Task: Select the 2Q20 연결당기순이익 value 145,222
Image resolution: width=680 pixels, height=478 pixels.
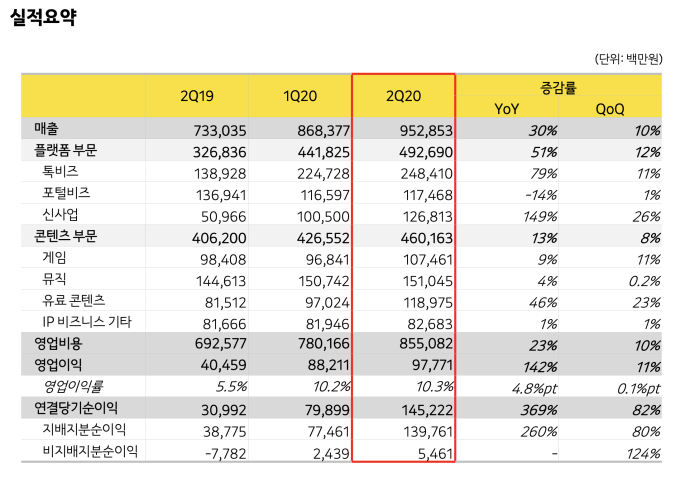Action: (423, 409)
